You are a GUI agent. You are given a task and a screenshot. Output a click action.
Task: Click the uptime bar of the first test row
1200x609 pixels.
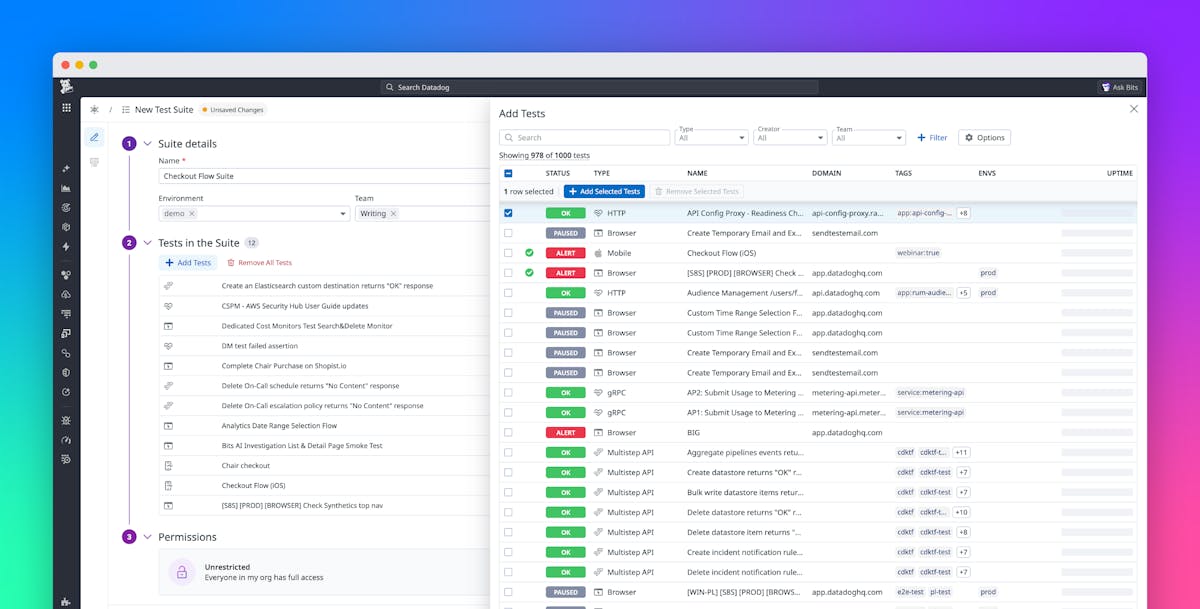(1097, 212)
